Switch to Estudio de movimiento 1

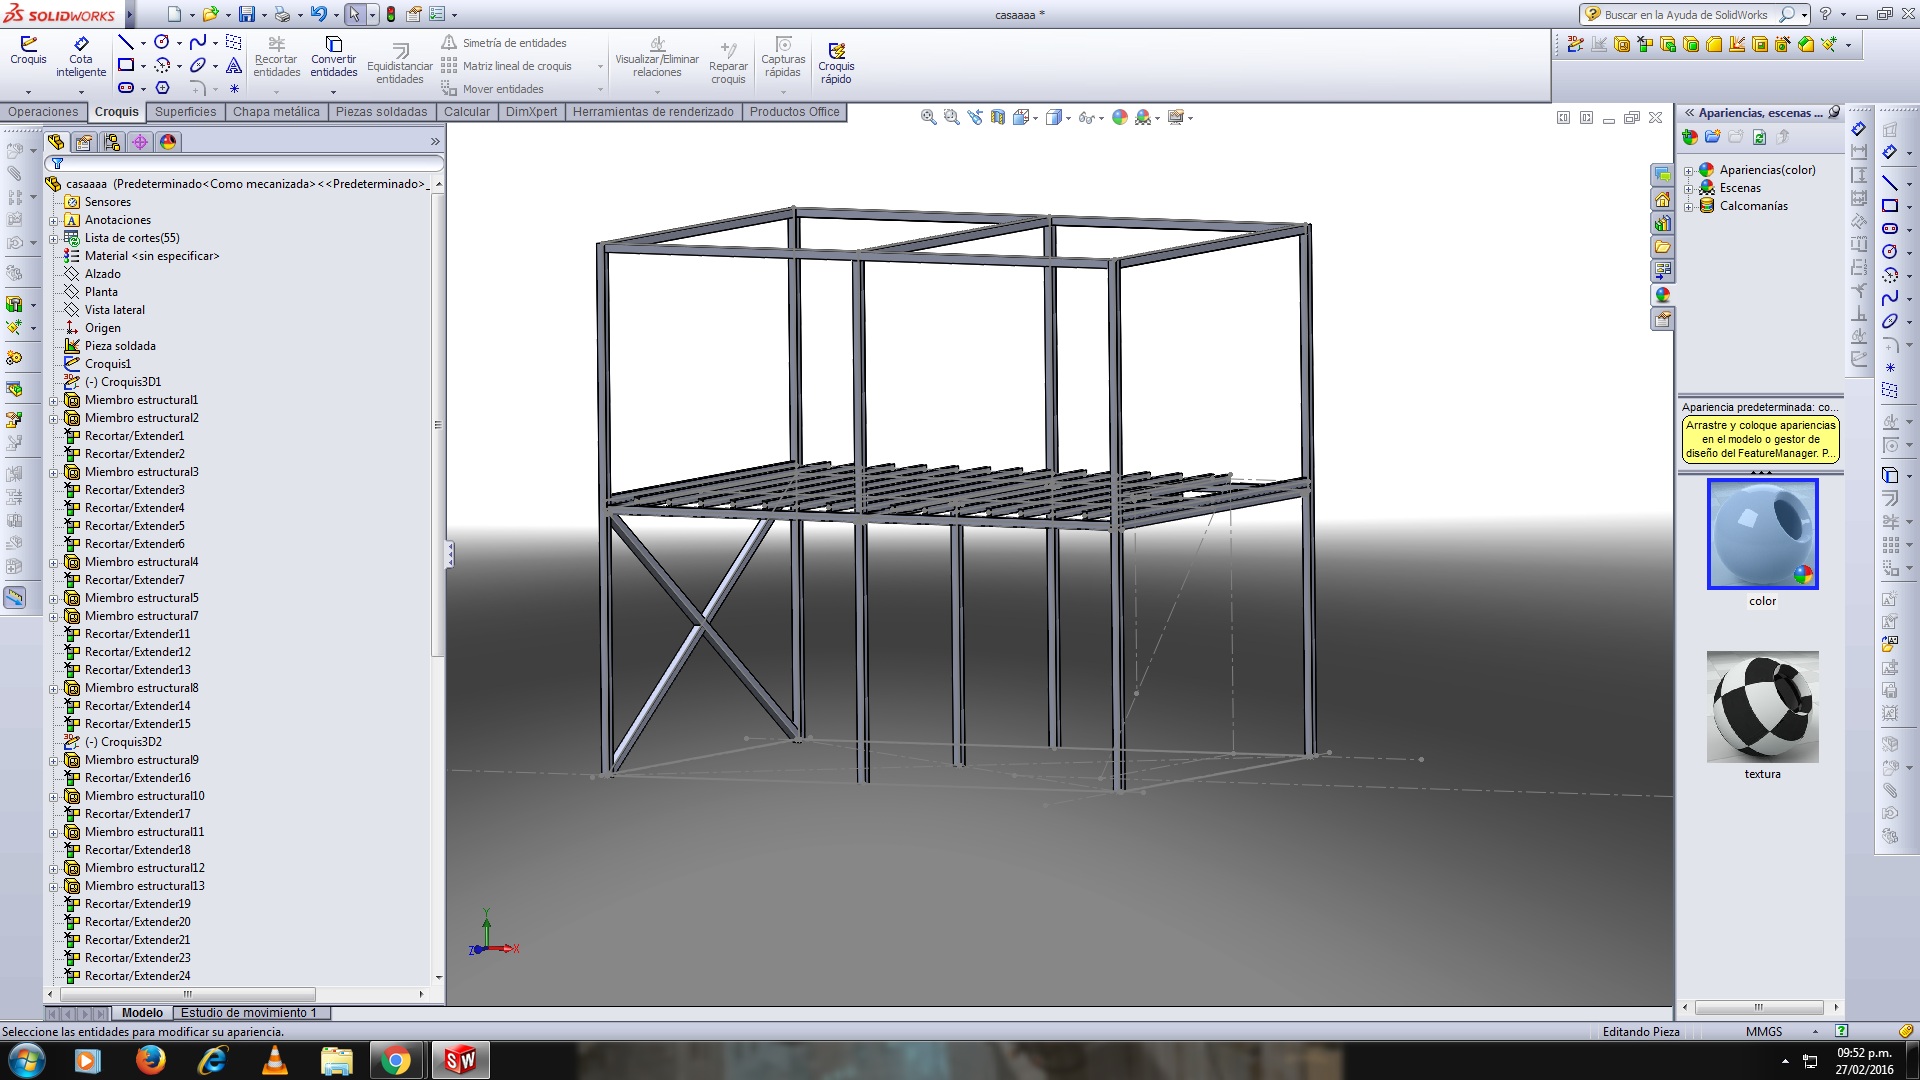pyautogui.click(x=248, y=1013)
